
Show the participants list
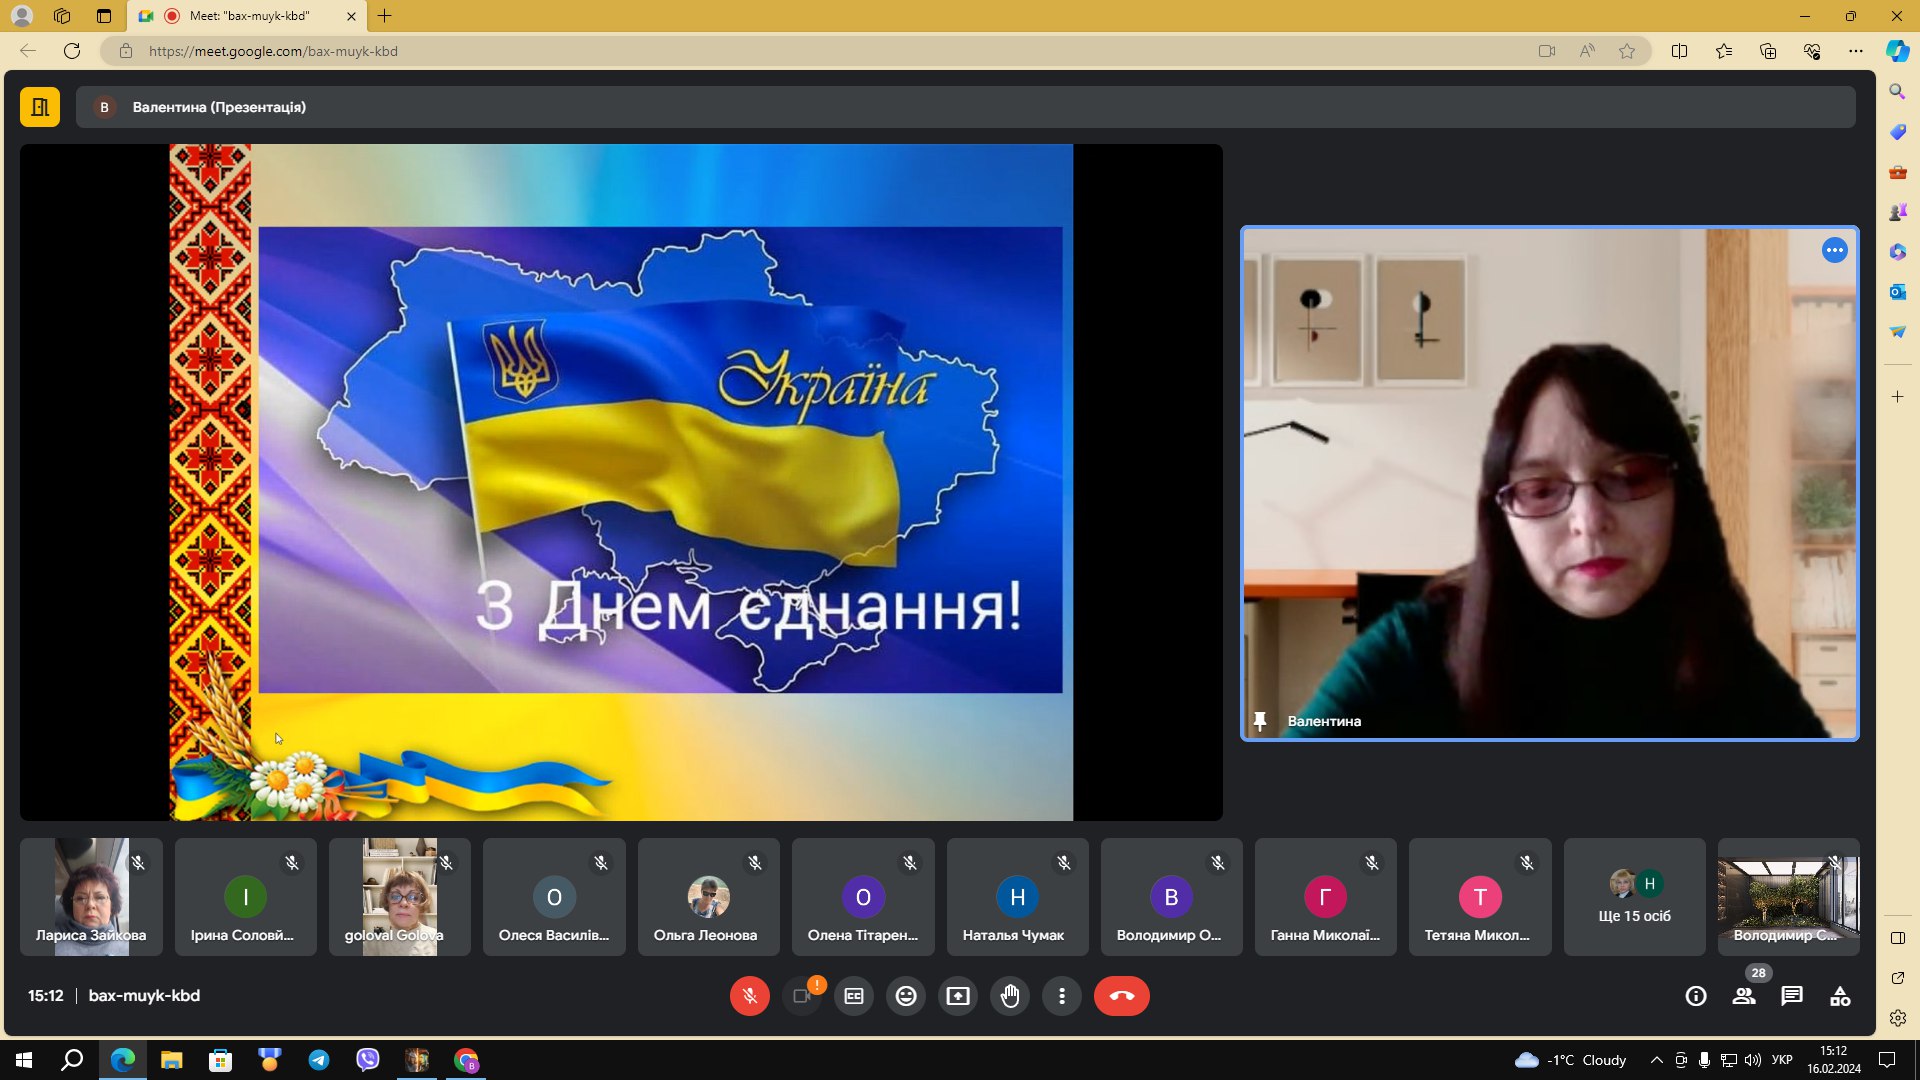(1744, 996)
